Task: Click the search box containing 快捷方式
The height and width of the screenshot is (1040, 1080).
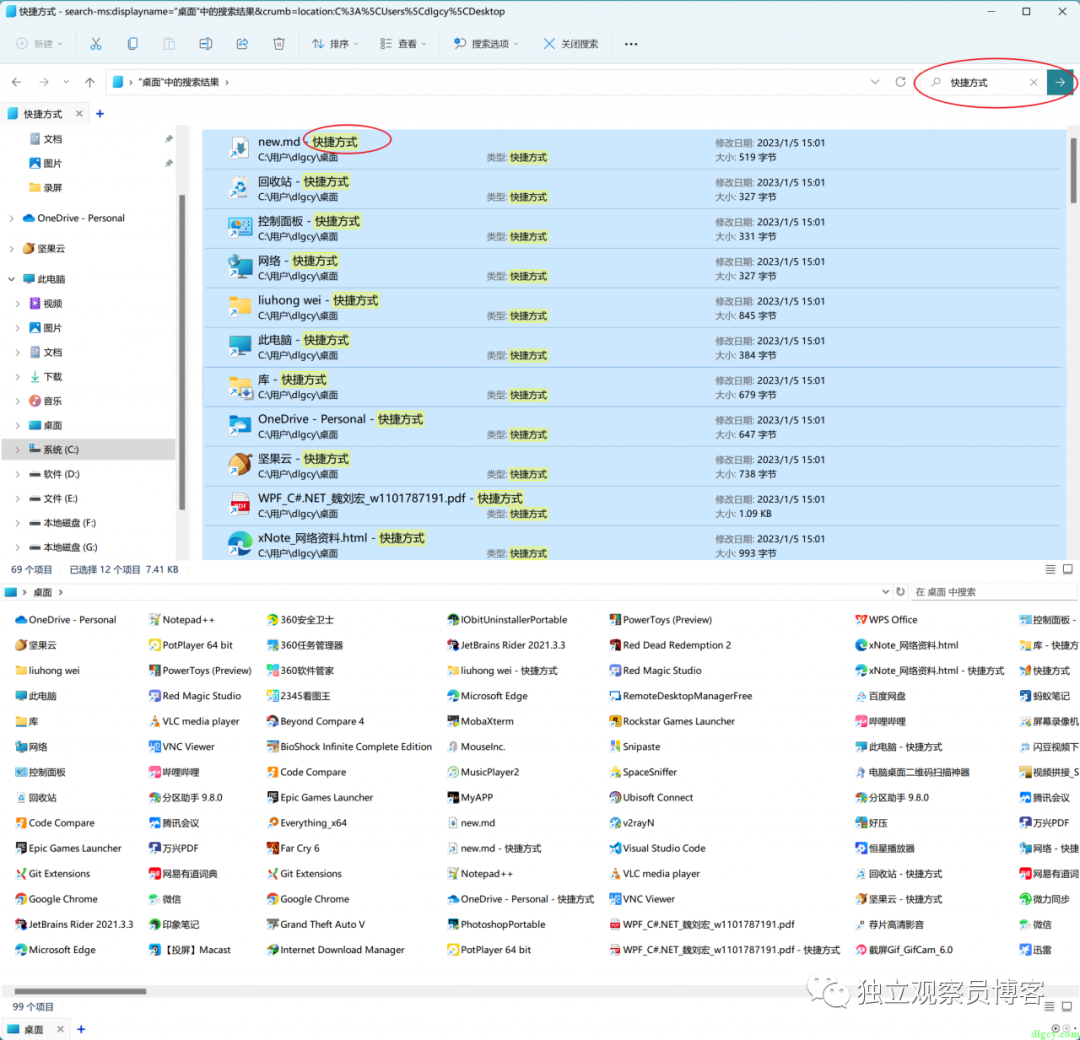Action: tap(982, 82)
